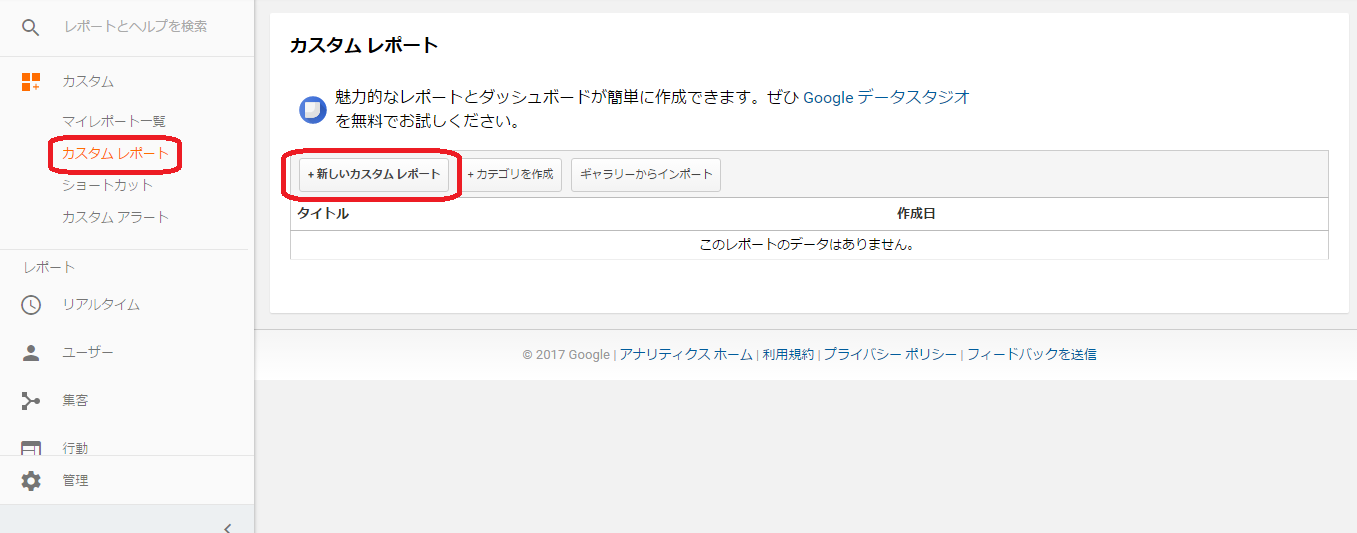Click the Google Data Studio logo icon
This screenshot has height=533, width=1357.
pyautogui.click(x=313, y=109)
